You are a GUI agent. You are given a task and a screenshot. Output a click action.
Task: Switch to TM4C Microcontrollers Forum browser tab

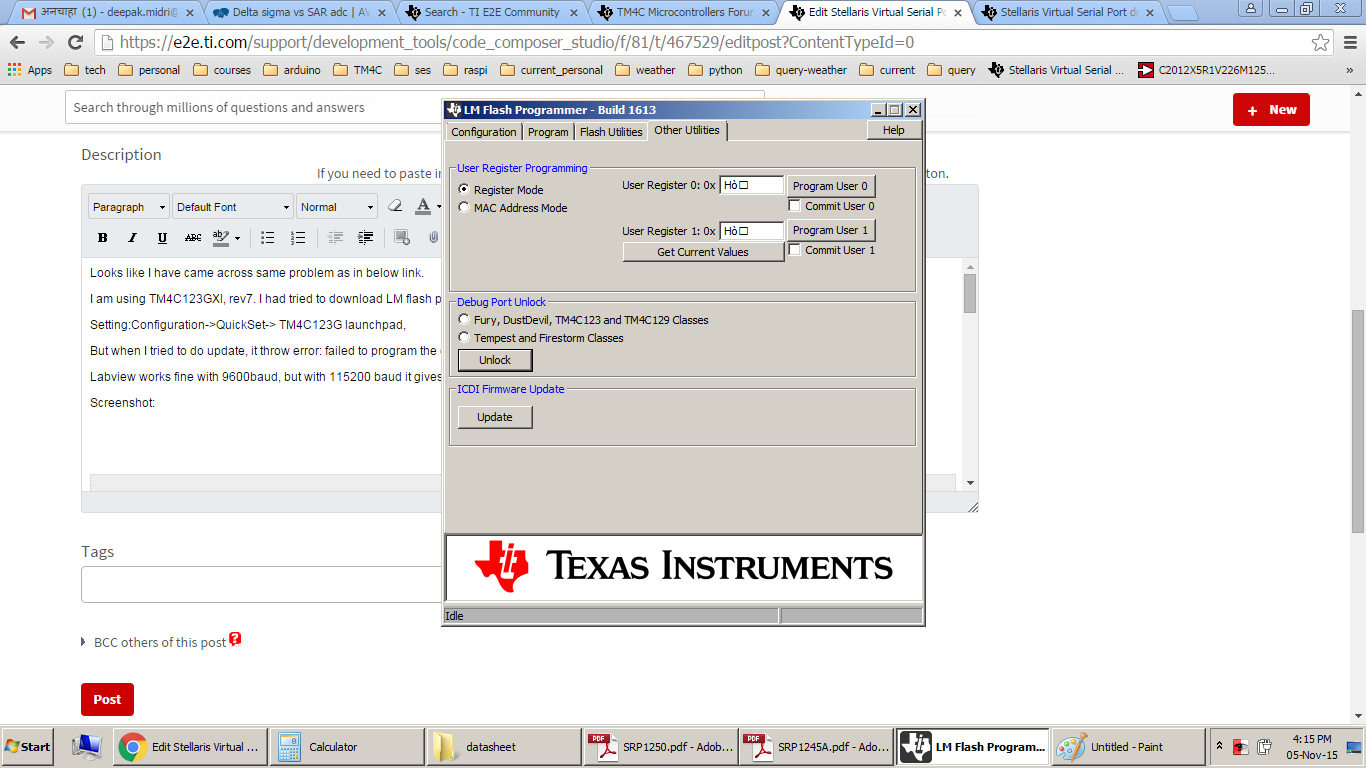point(685,13)
